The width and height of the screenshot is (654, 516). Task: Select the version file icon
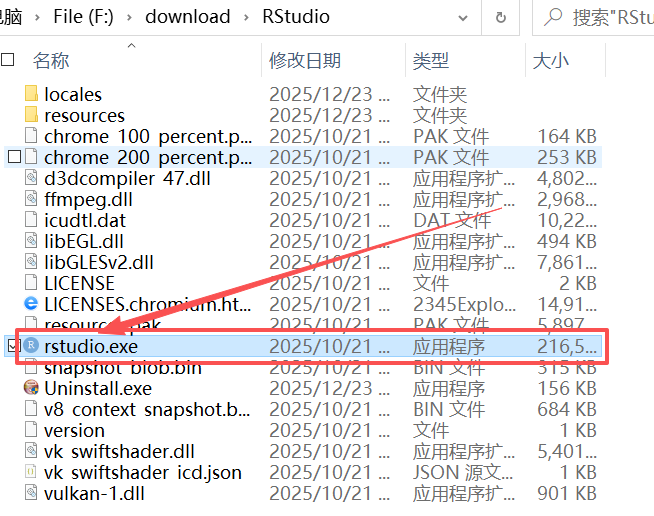[31, 430]
